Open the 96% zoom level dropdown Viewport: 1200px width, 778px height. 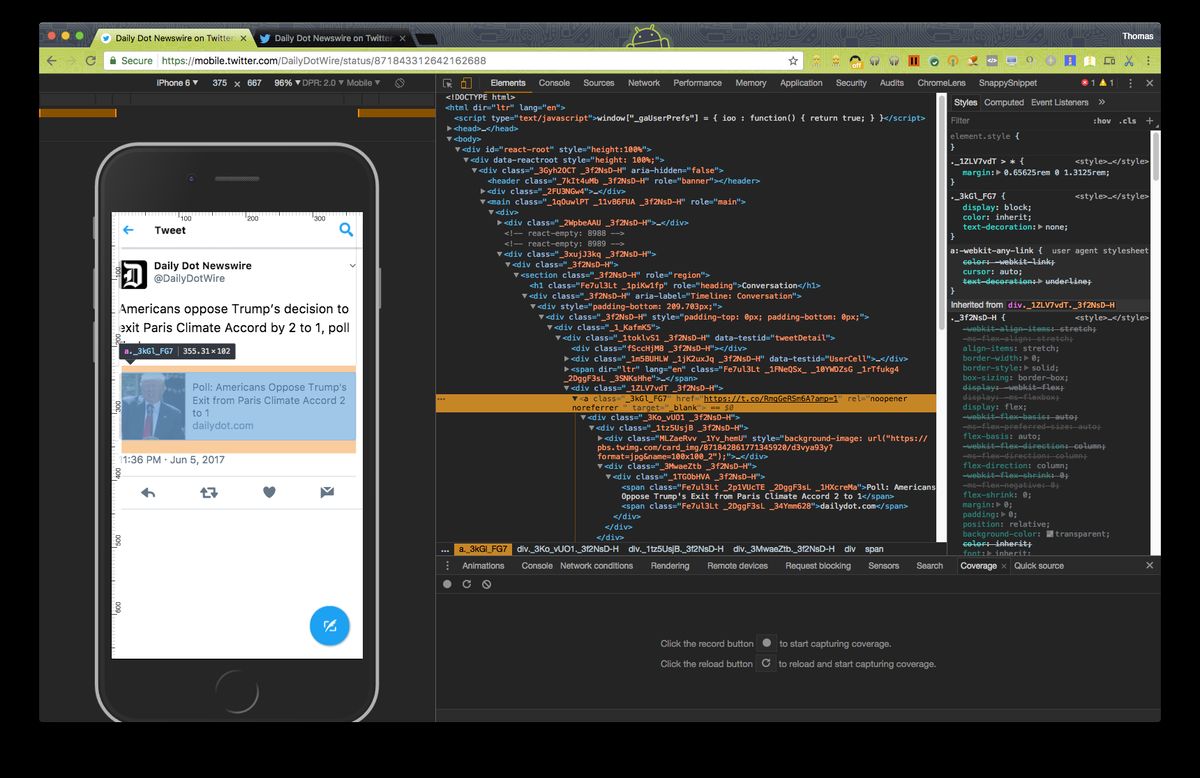[x=285, y=83]
